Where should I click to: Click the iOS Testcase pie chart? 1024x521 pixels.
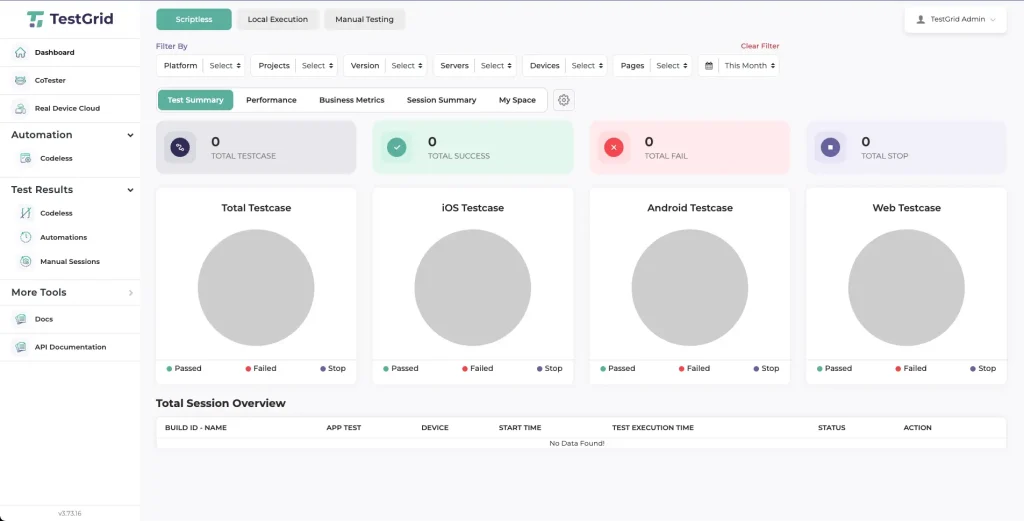[x=473, y=287]
